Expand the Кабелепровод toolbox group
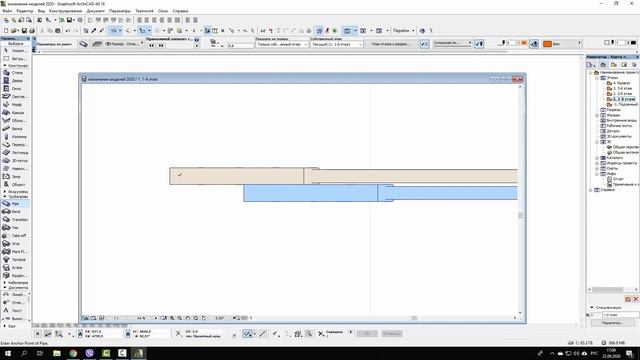Viewport: 640px width, 360px height. pyautogui.click(x=5, y=282)
